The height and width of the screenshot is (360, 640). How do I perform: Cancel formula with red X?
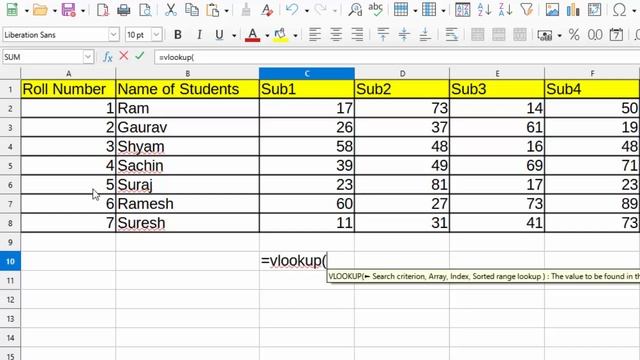tap(124, 56)
